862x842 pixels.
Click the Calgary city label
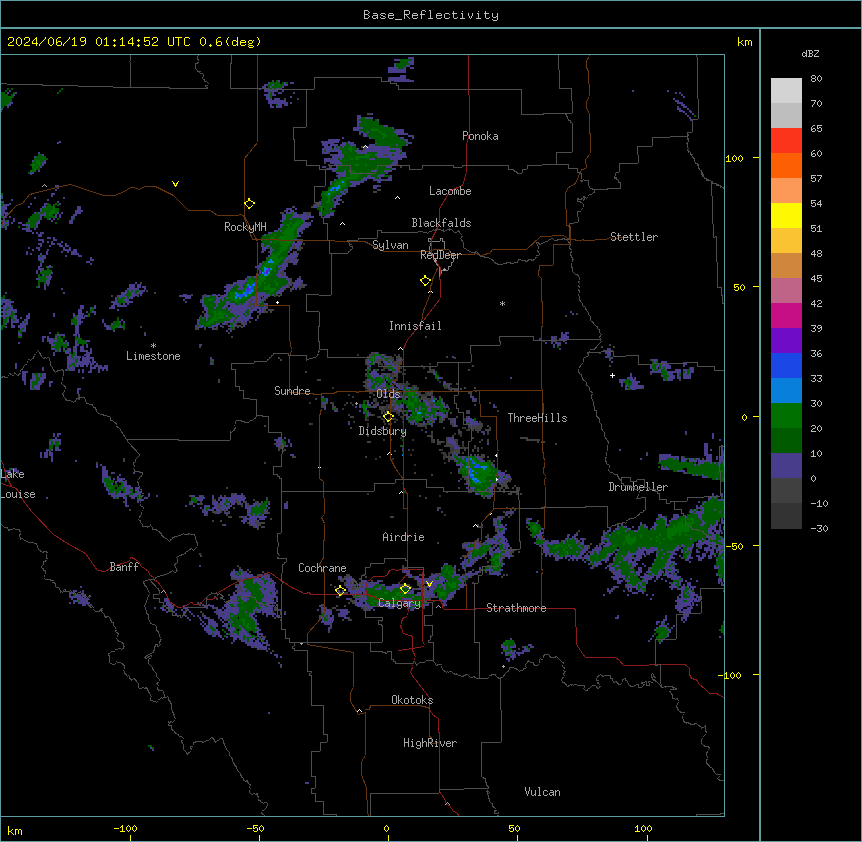tap(399, 603)
